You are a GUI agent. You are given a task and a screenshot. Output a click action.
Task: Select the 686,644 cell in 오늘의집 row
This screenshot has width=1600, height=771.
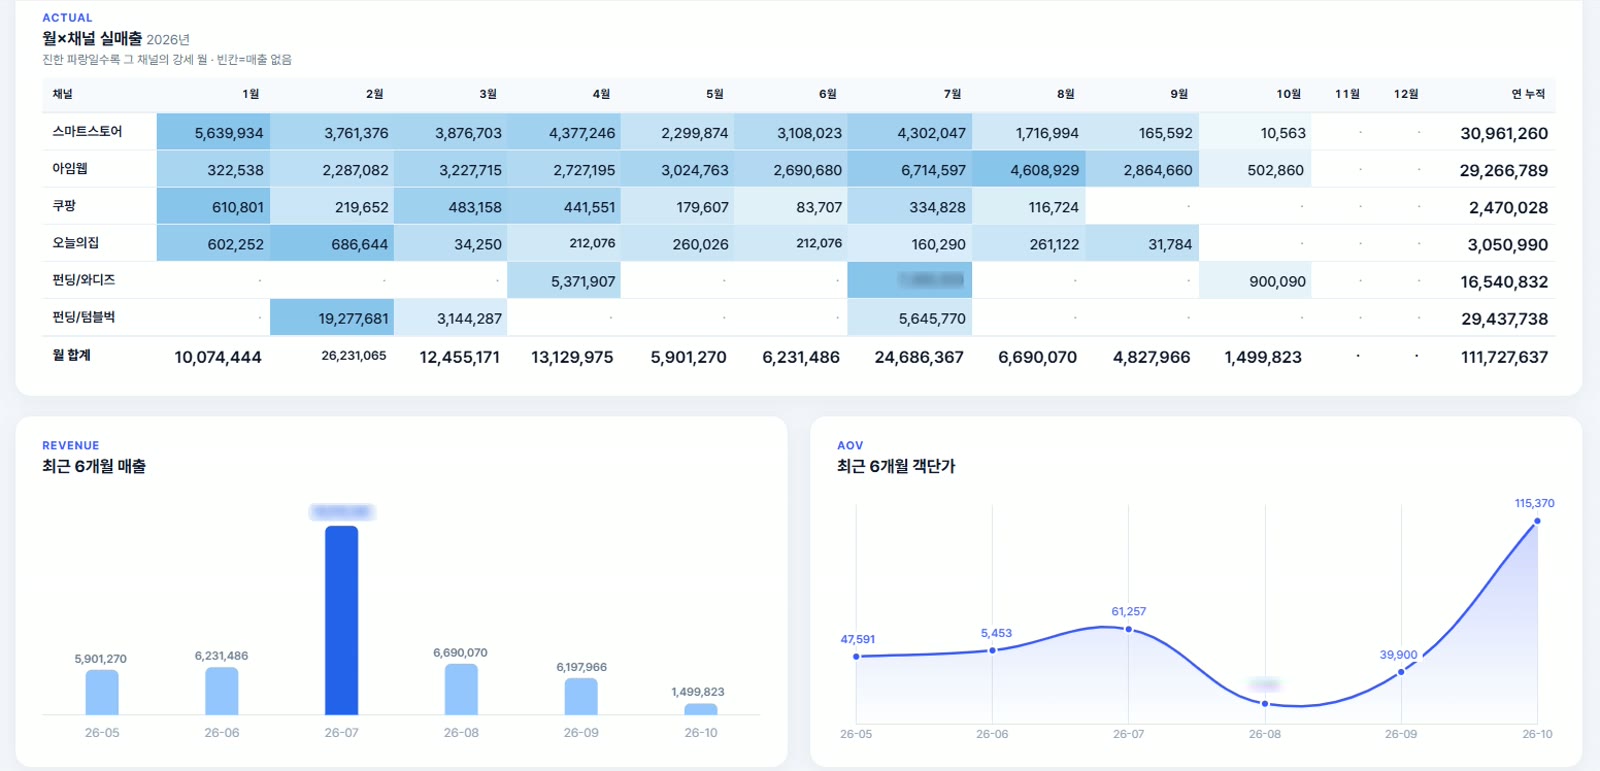[x=332, y=243]
